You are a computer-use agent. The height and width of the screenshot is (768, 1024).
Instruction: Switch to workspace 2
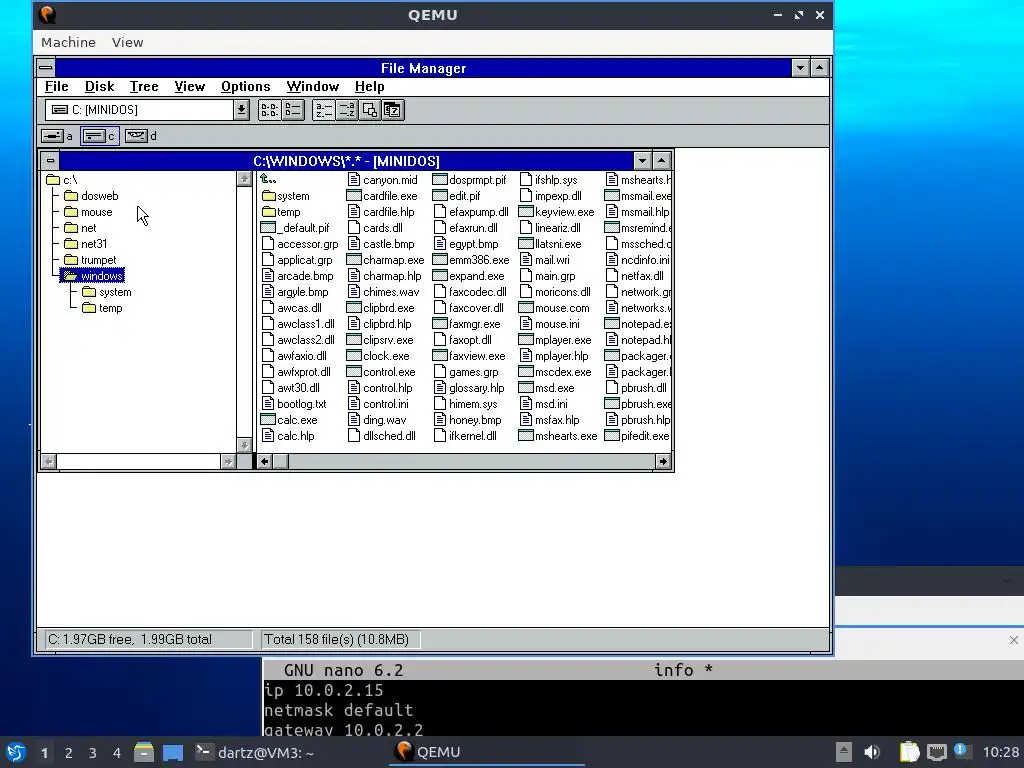click(x=69, y=753)
